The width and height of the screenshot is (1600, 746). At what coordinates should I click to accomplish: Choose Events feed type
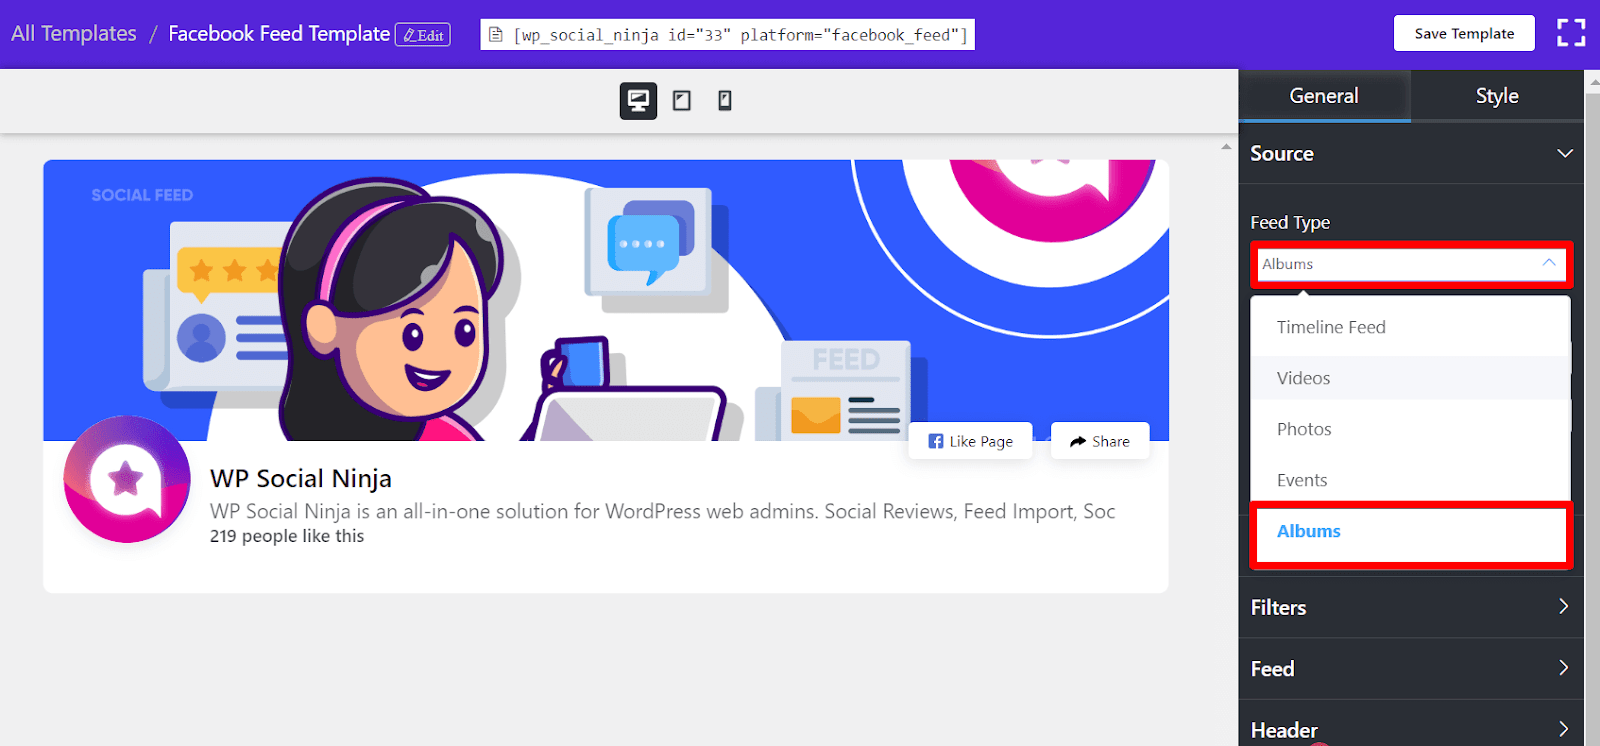(1410, 480)
